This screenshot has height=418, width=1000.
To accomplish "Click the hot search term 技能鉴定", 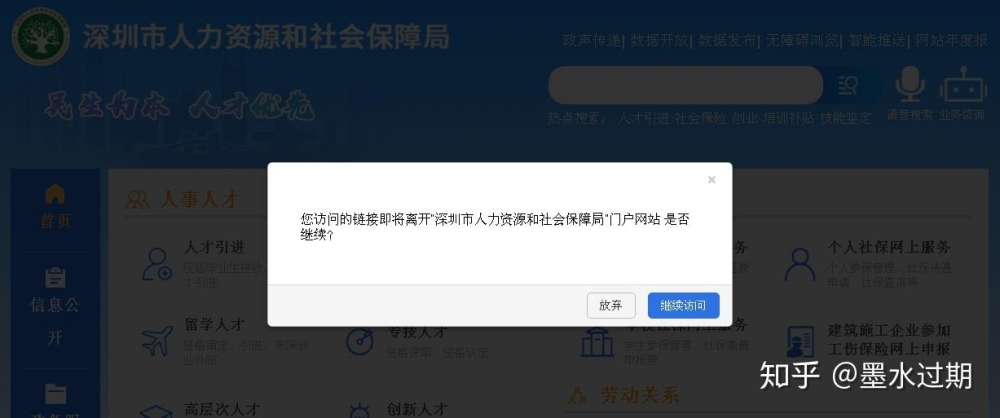I will 845,118.
